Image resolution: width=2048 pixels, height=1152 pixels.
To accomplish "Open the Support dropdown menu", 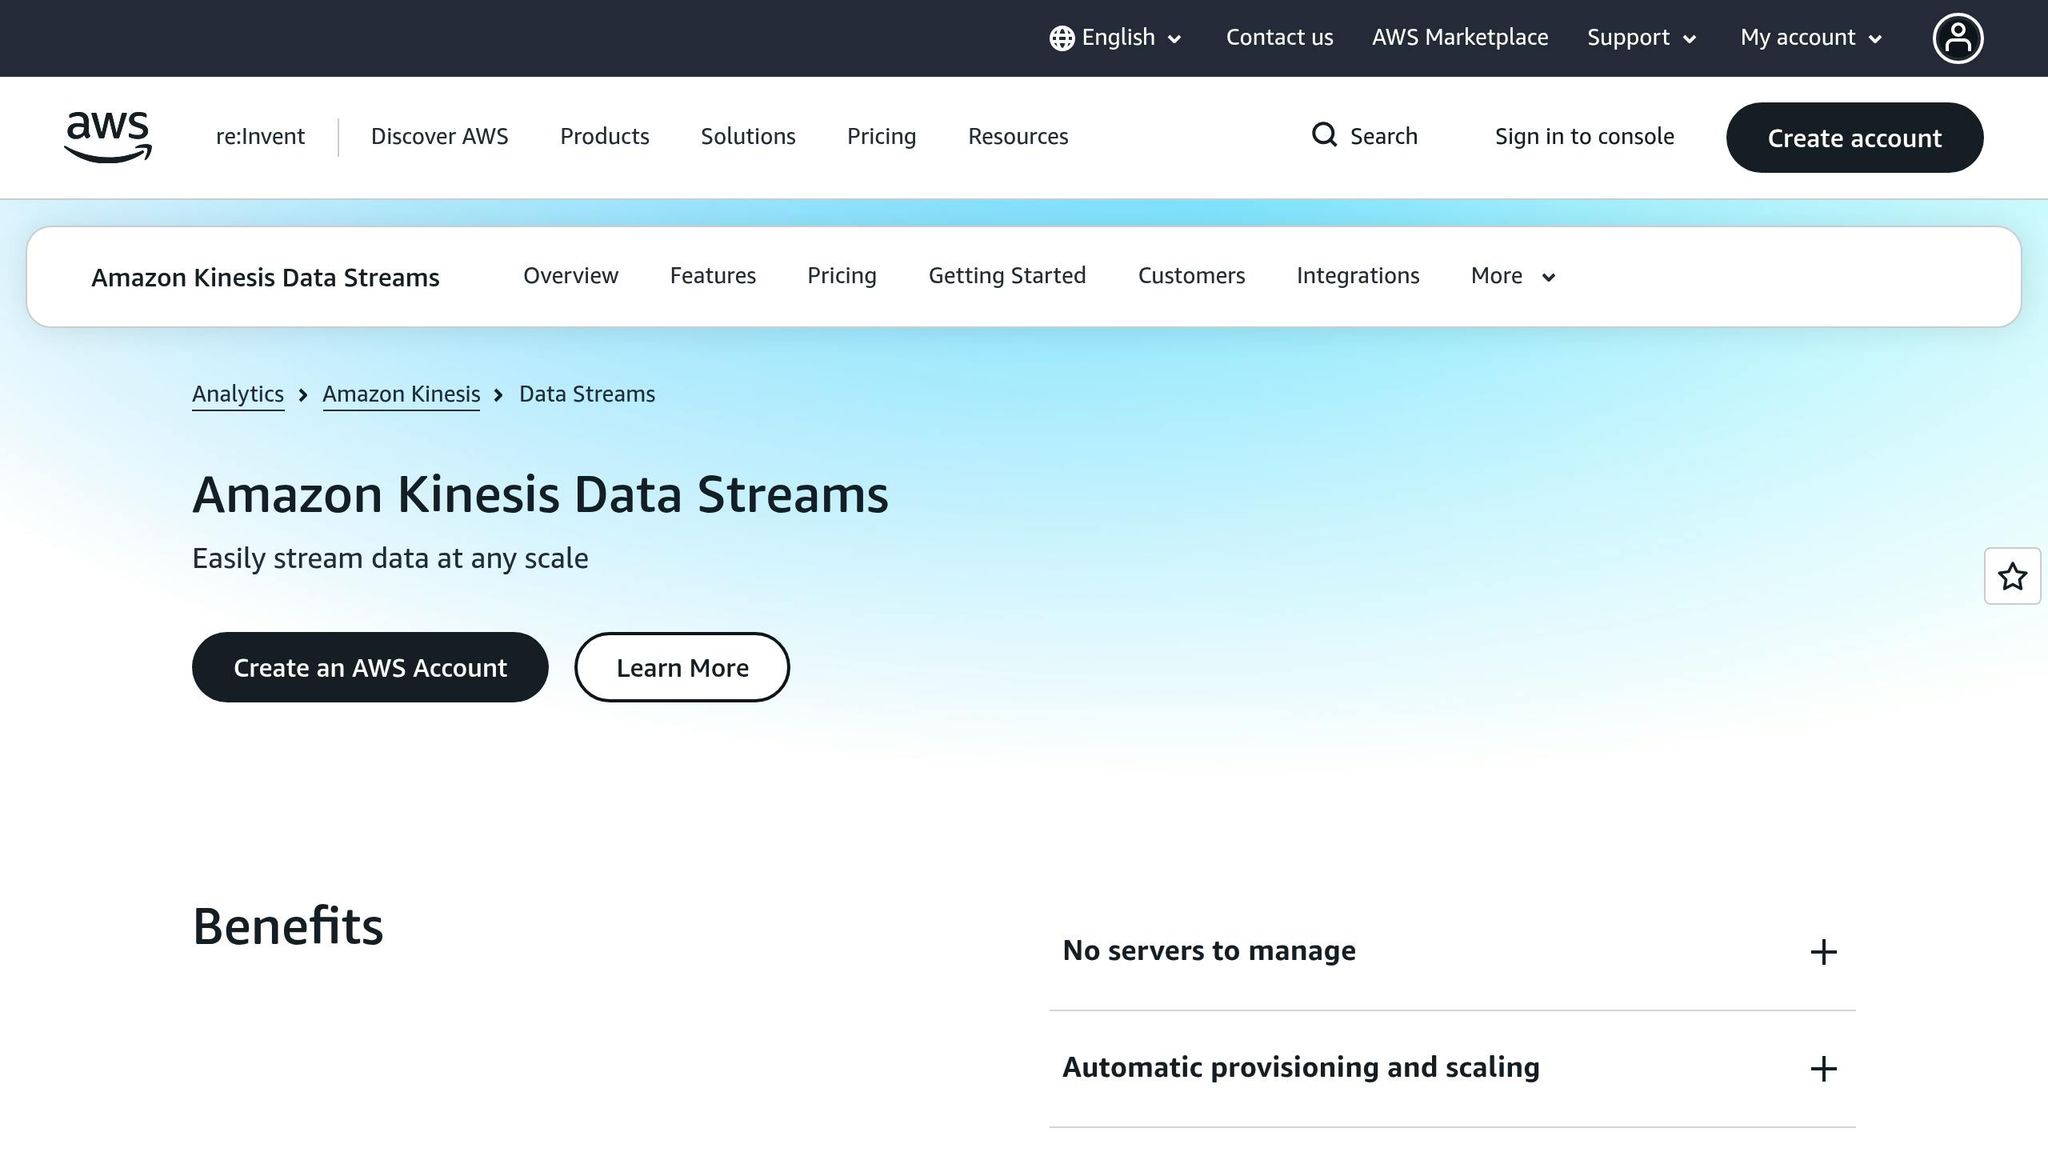I will [1642, 38].
